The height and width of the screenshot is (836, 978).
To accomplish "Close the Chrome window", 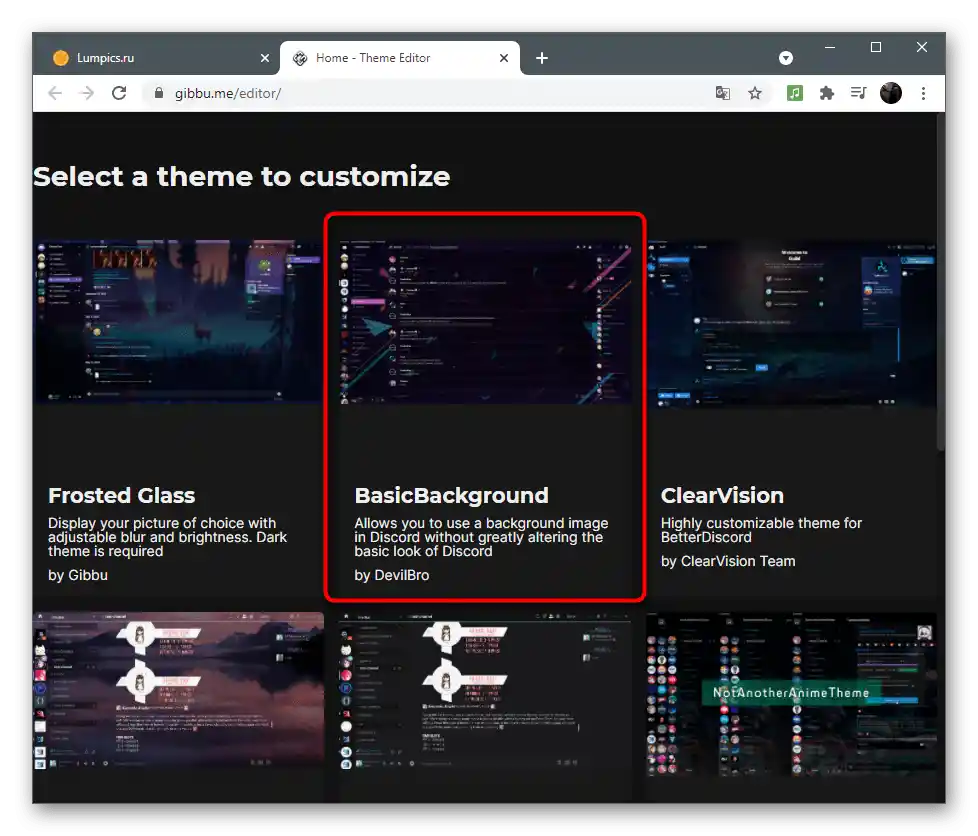I will tap(922, 47).
